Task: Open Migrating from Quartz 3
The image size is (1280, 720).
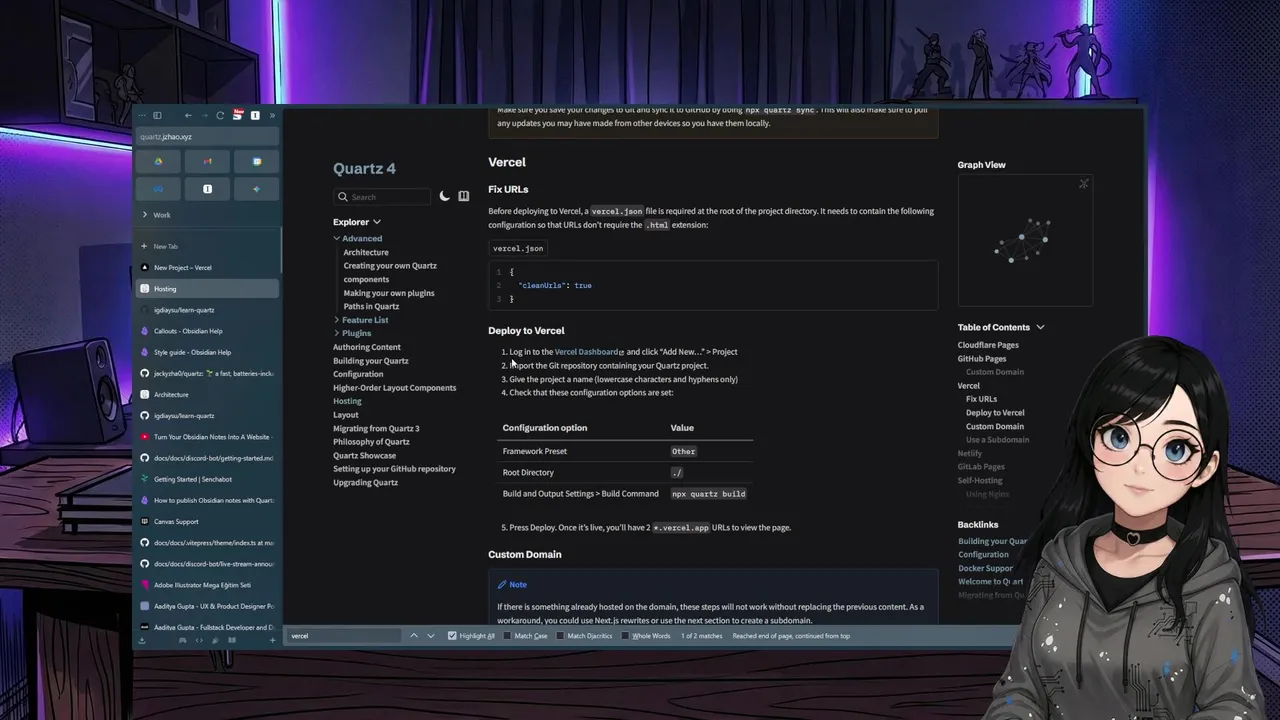Action: point(376,428)
